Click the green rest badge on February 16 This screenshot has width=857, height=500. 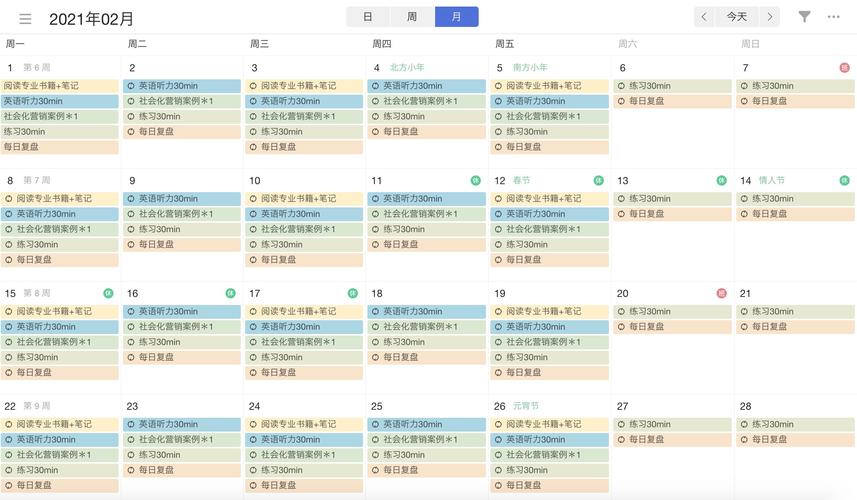(x=231, y=293)
